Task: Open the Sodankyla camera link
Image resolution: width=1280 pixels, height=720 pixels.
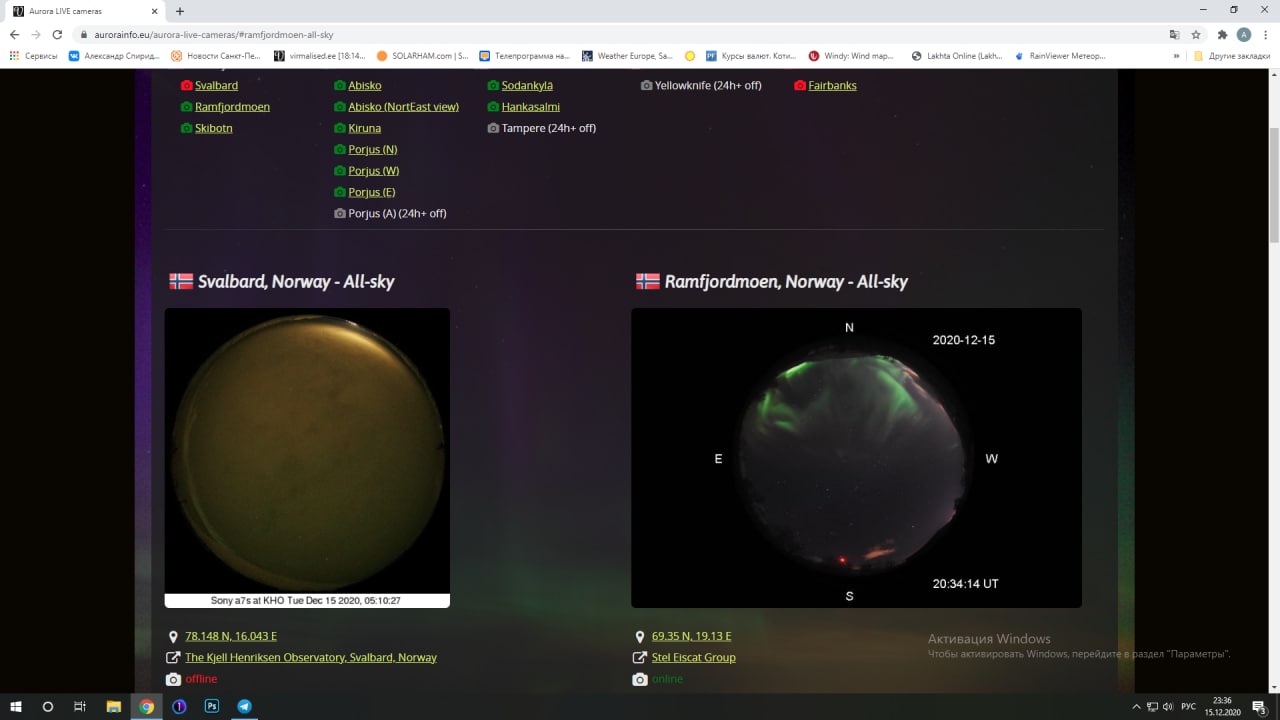Action: (x=527, y=86)
